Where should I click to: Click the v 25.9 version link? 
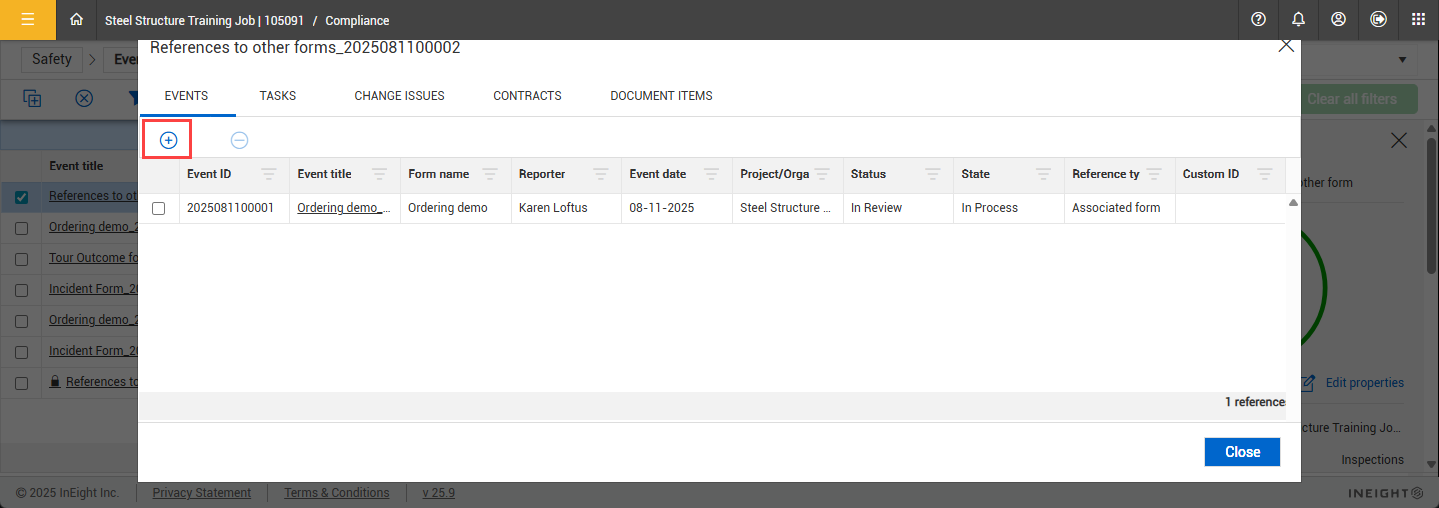click(x=438, y=493)
